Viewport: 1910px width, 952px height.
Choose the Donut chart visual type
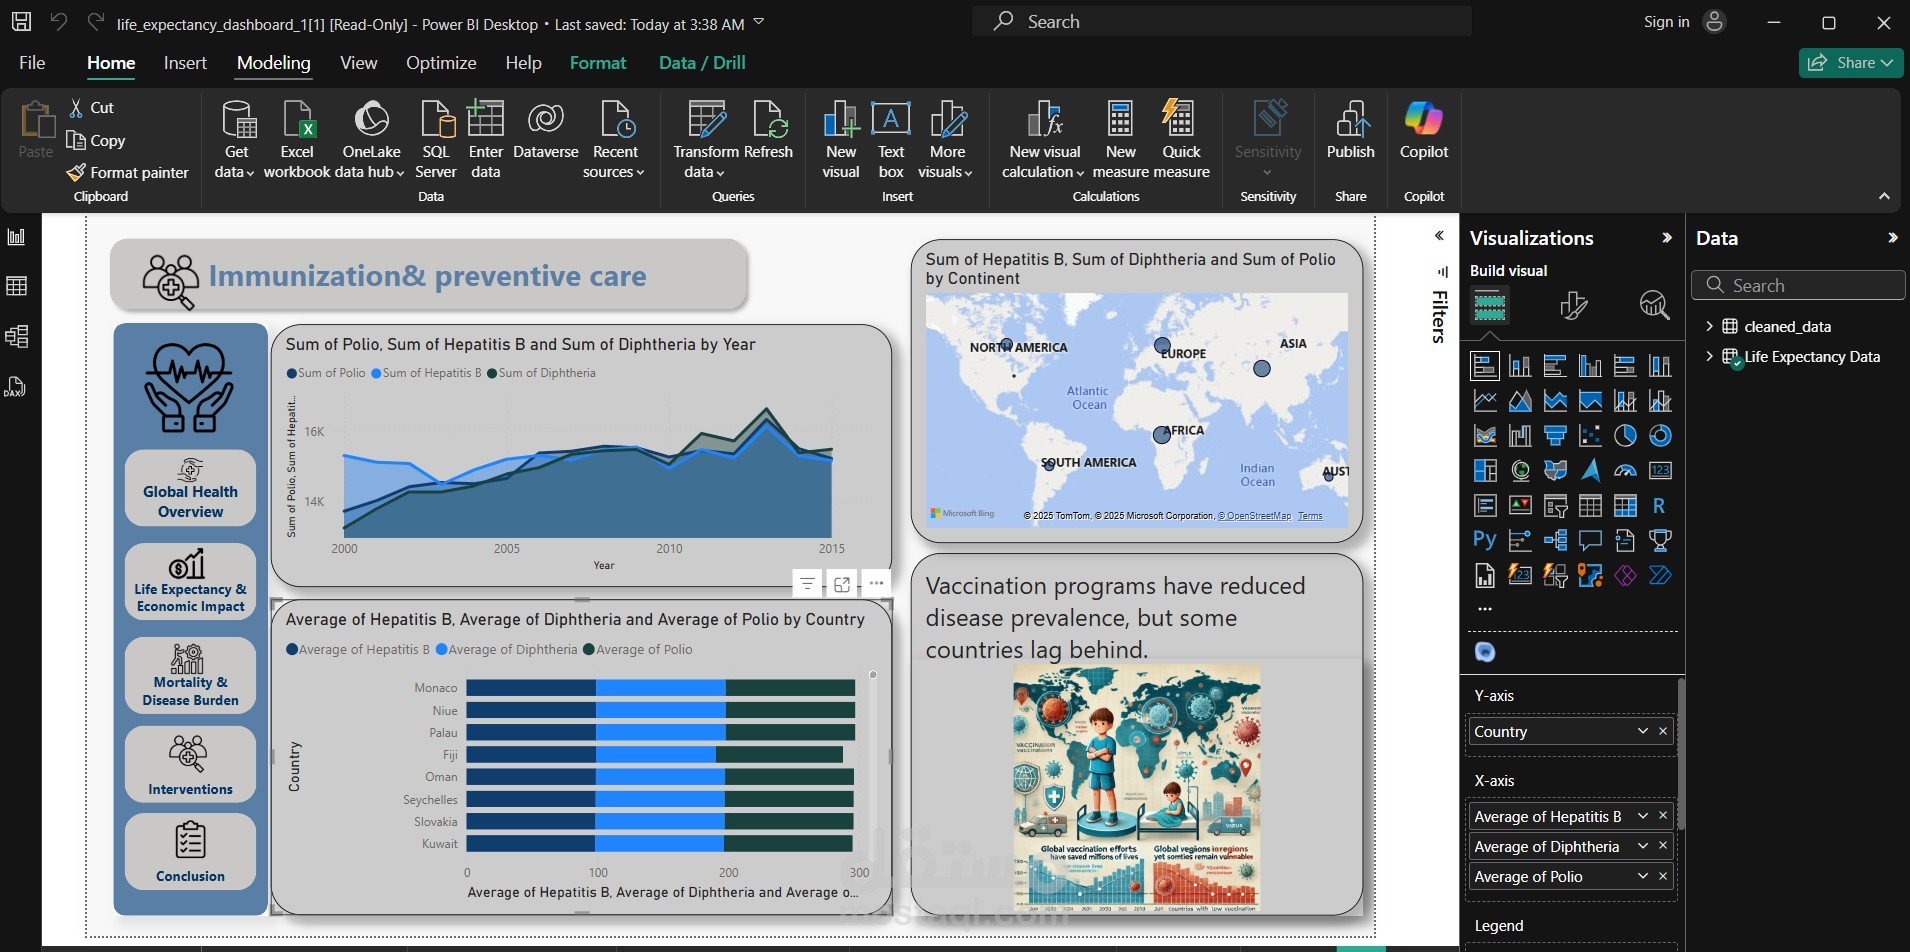click(x=1660, y=436)
